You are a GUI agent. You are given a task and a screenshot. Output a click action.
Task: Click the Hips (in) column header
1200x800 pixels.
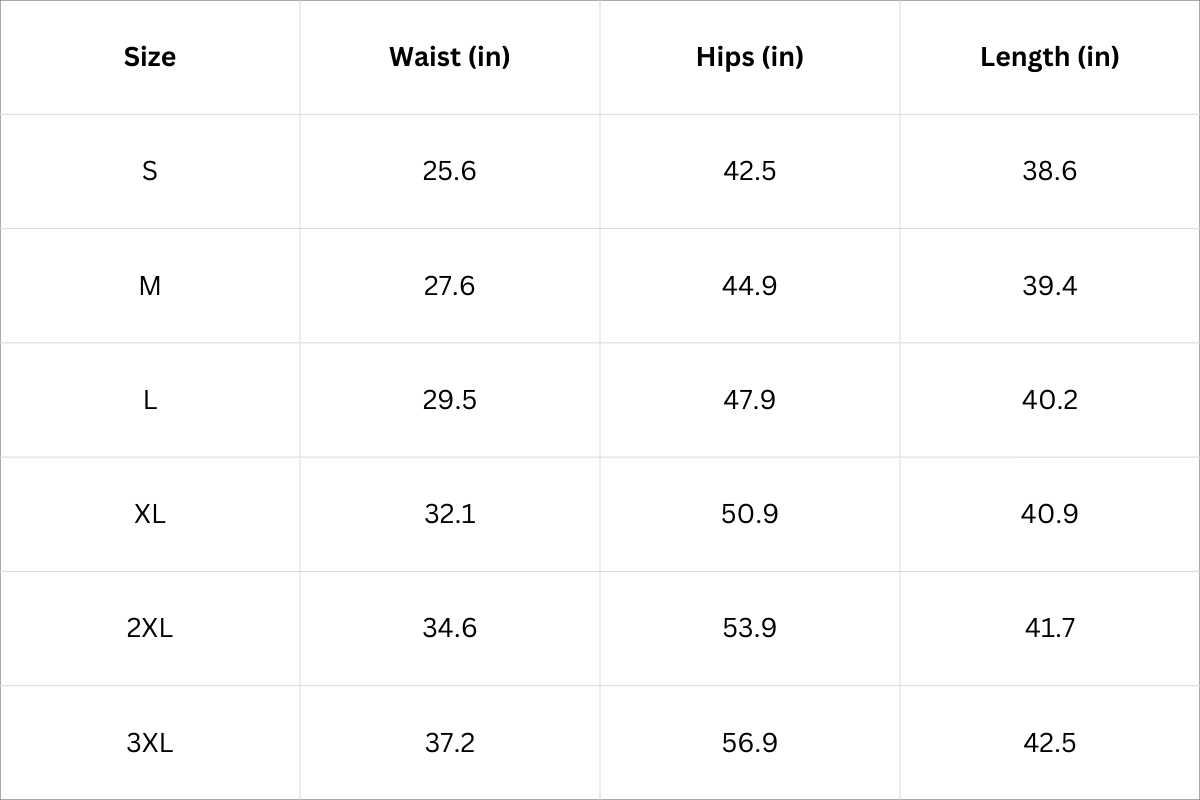749,57
